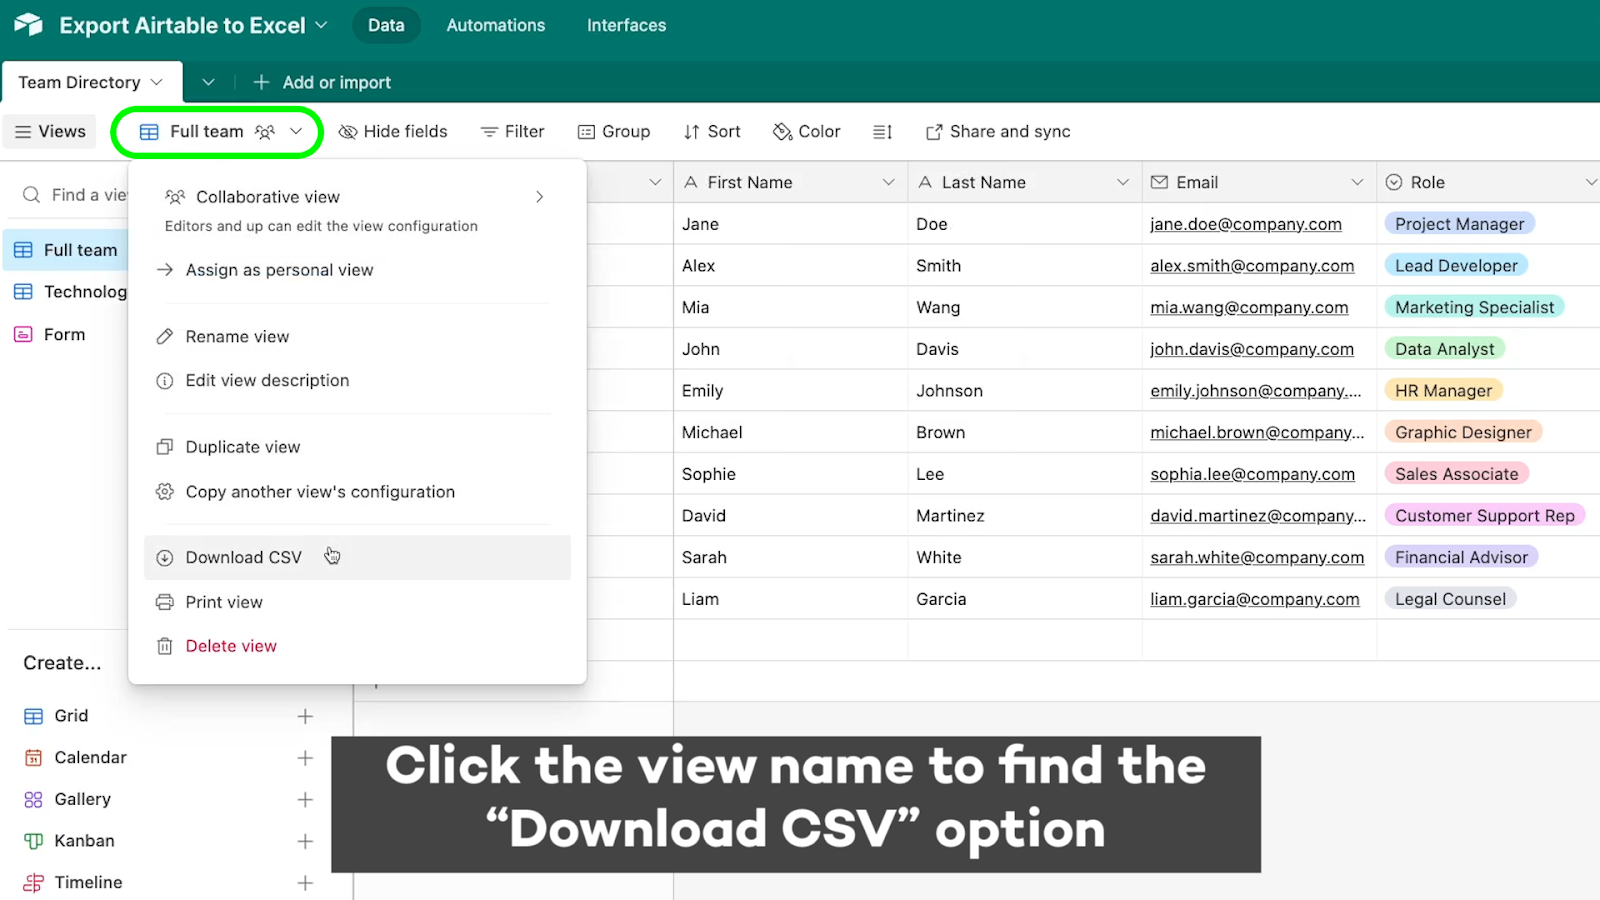This screenshot has width=1600, height=900.
Task: Open the Export Airtable to Excel base dropdown
Action: (321, 25)
